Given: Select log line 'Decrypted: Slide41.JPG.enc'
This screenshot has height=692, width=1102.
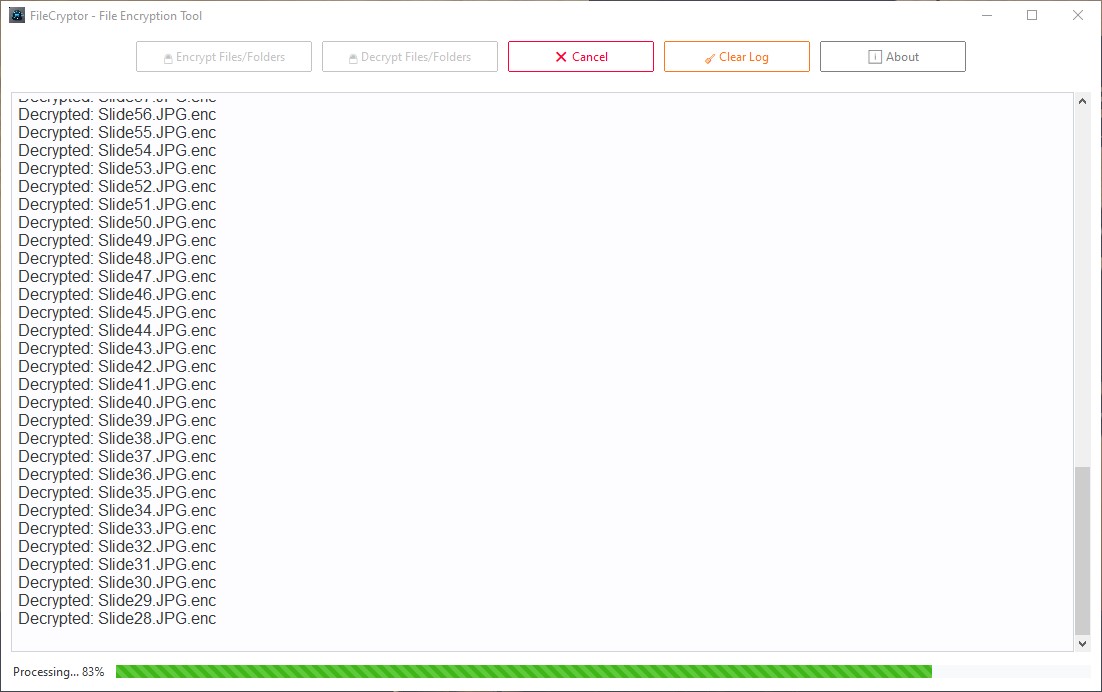Looking at the screenshot, I should [117, 384].
